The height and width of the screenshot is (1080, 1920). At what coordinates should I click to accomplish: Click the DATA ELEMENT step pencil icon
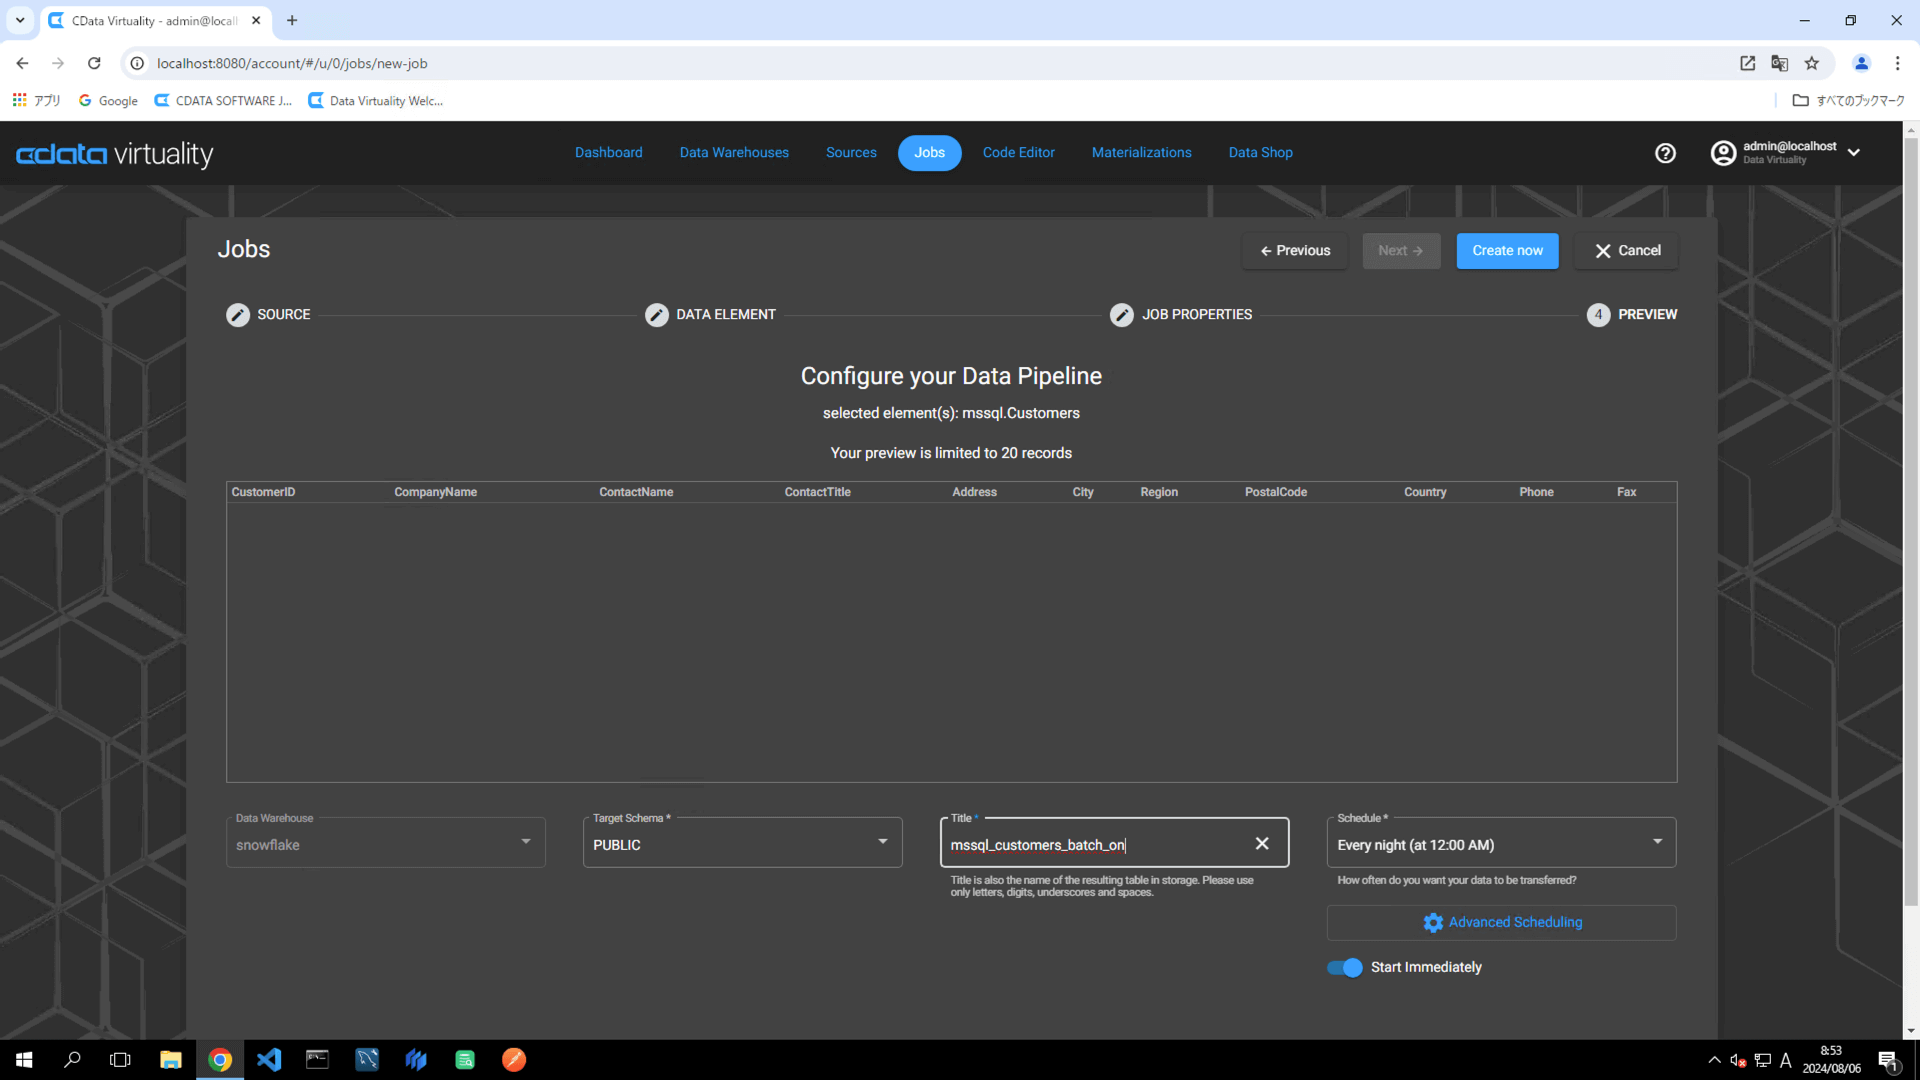point(657,315)
